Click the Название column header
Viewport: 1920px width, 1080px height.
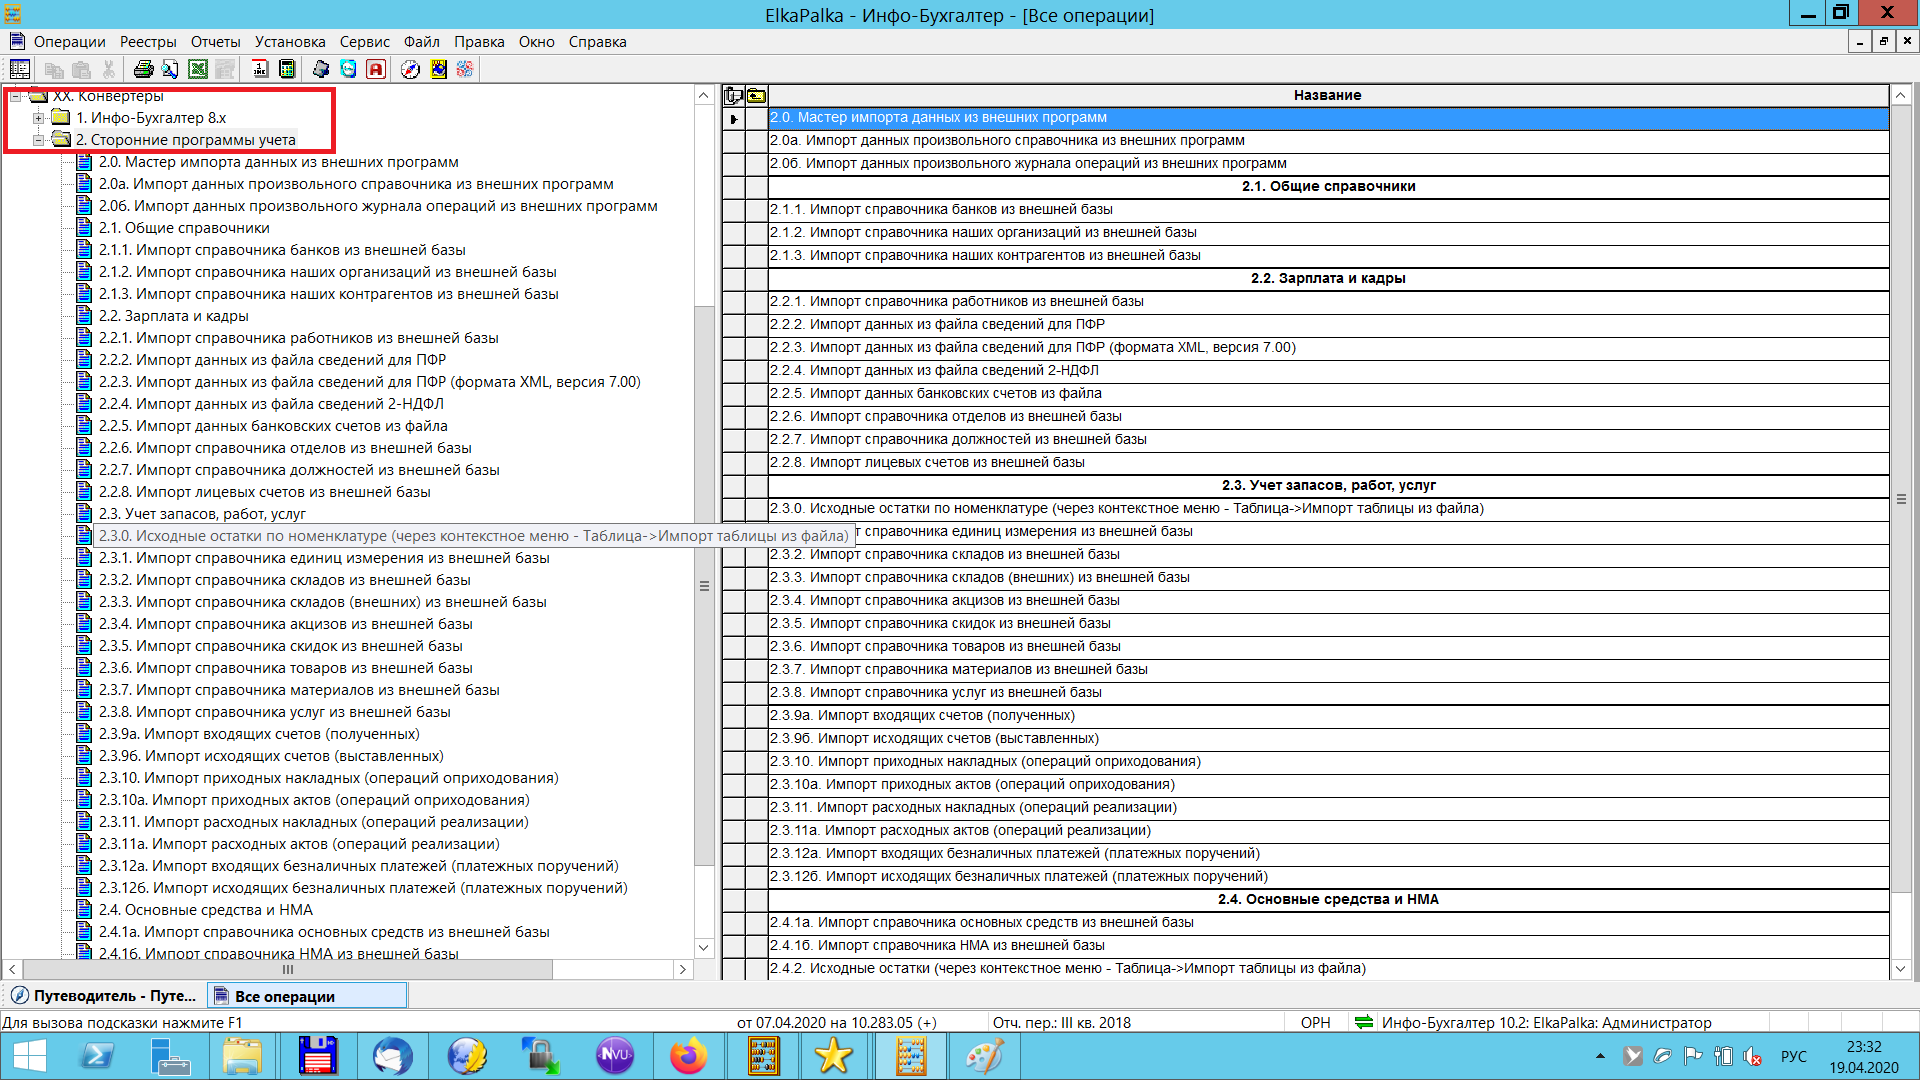(1328, 96)
